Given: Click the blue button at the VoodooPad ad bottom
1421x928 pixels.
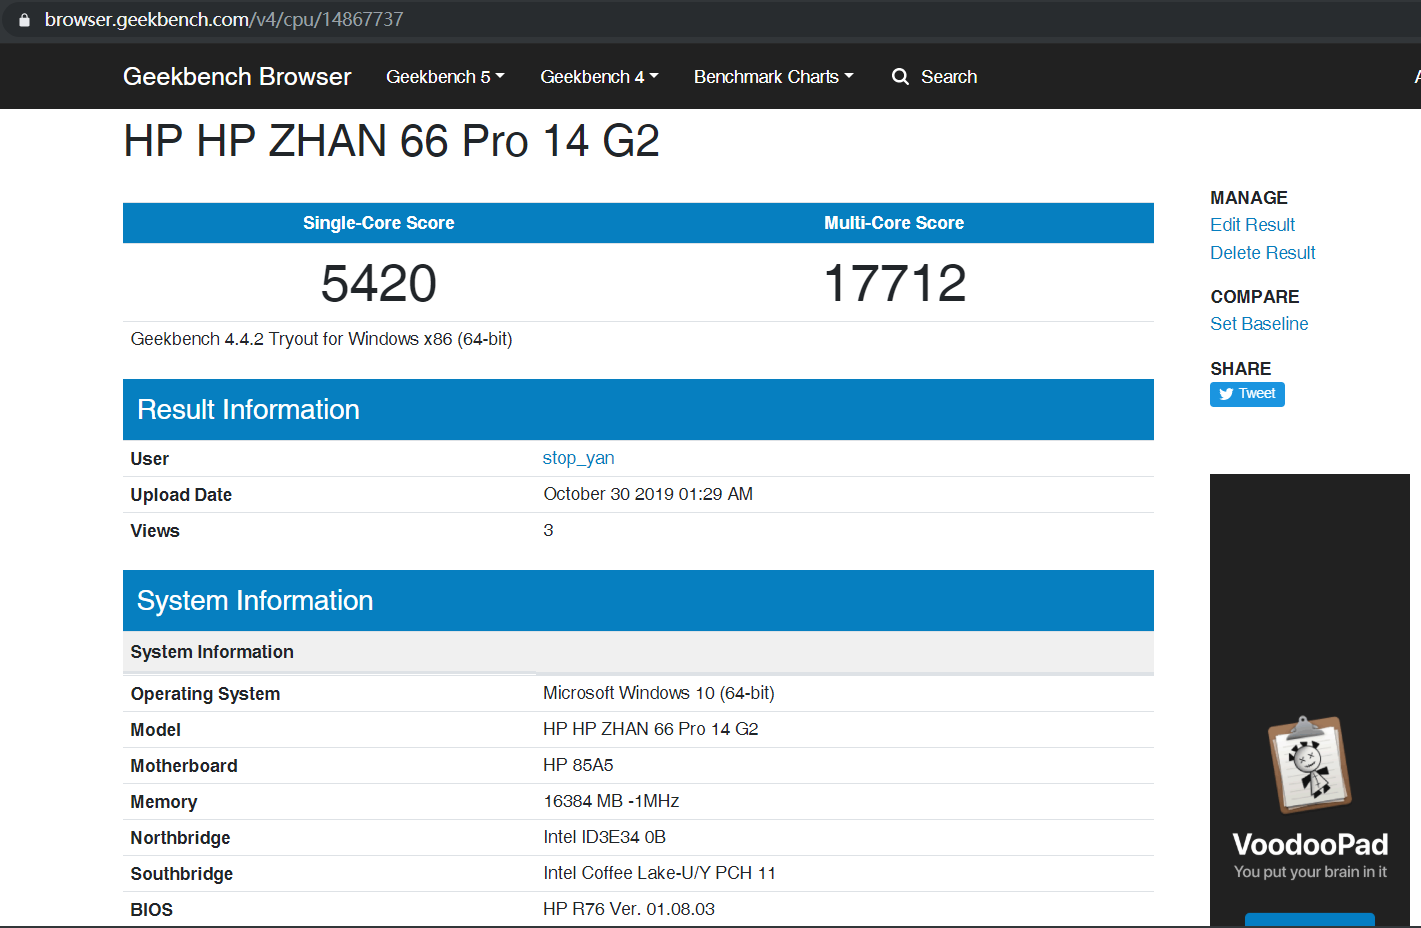Looking at the screenshot, I should pyautogui.click(x=1310, y=920).
